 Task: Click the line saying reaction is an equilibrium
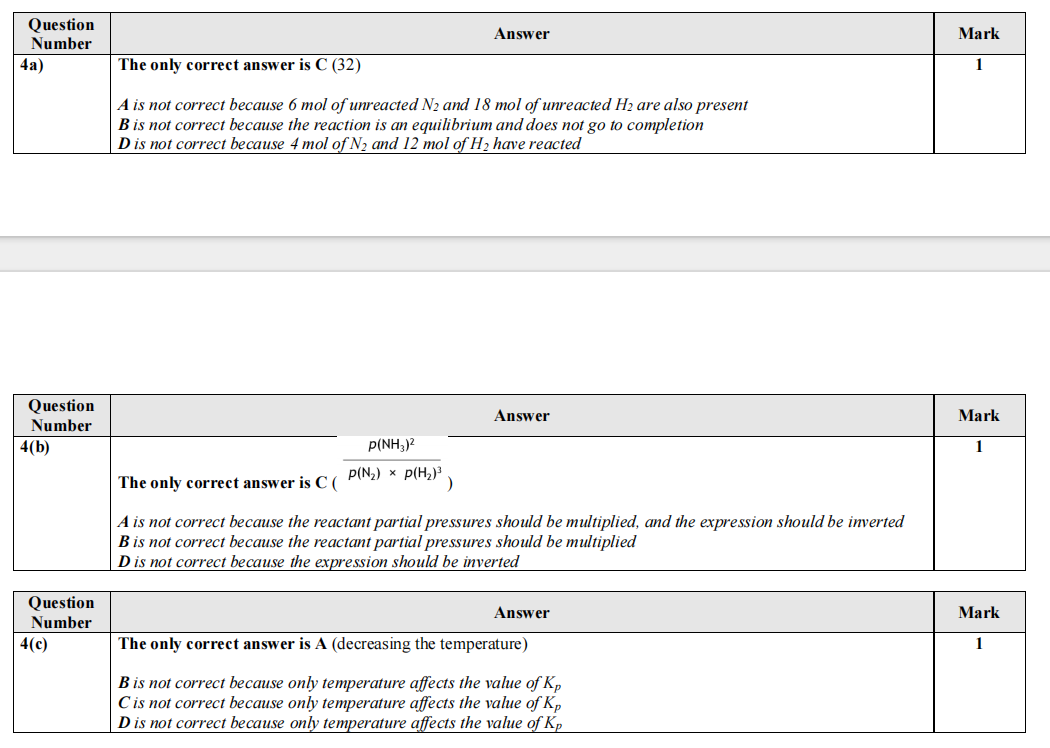point(410,125)
